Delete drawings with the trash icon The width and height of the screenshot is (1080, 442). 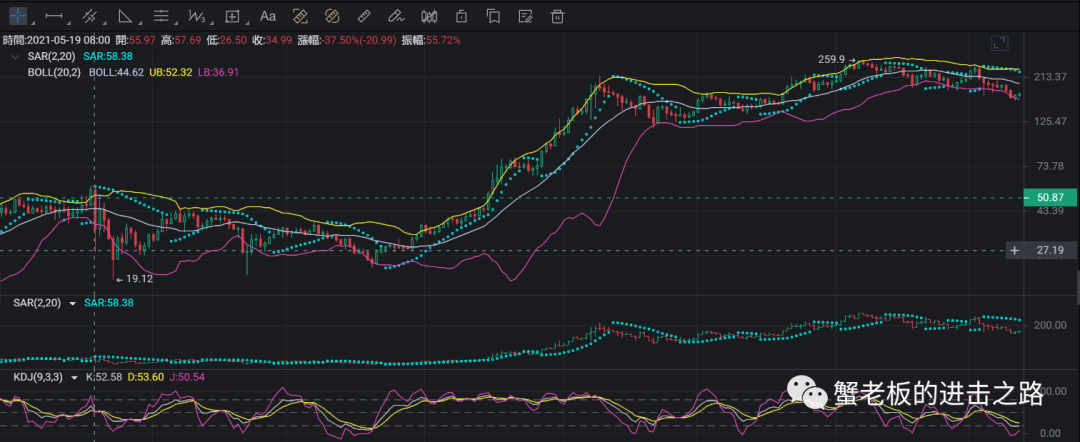click(558, 15)
